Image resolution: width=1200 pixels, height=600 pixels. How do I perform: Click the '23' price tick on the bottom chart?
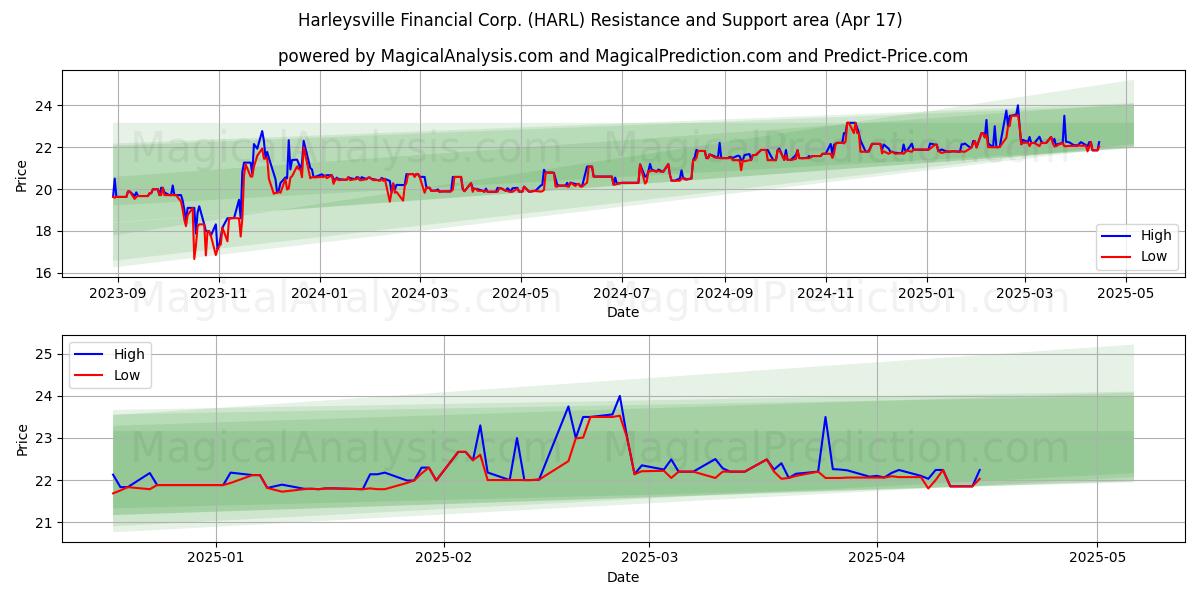coord(46,438)
